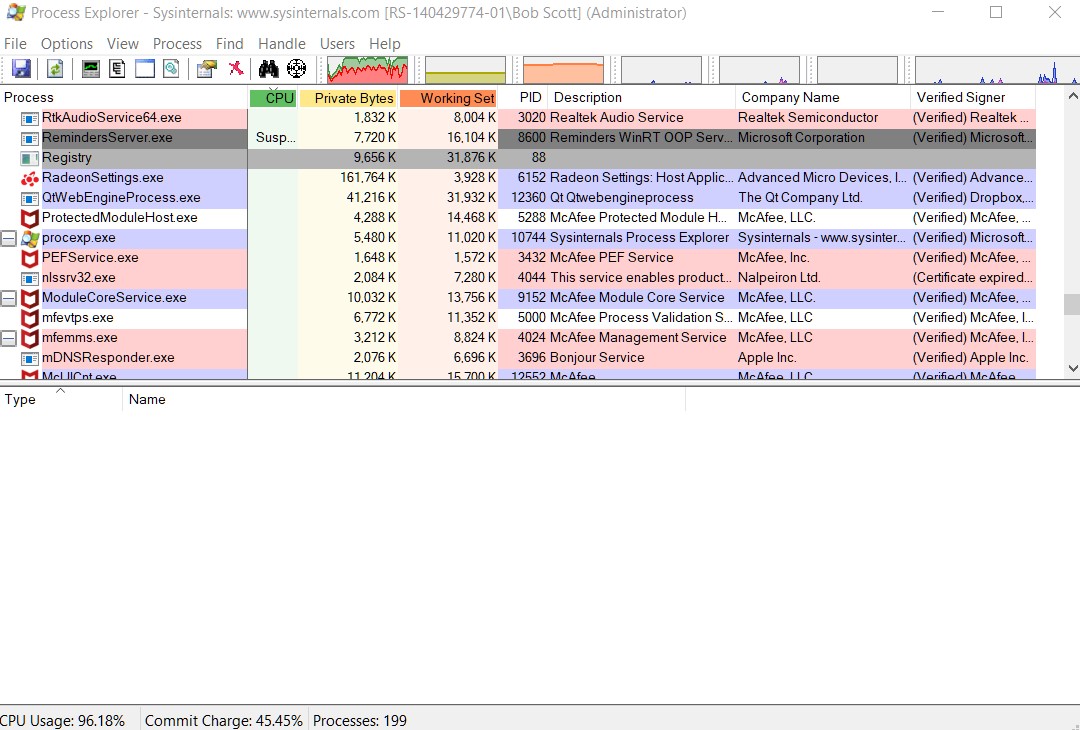Sort by the Private Bytes column header
This screenshot has width=1080, height=730.
tap(349, 98)
